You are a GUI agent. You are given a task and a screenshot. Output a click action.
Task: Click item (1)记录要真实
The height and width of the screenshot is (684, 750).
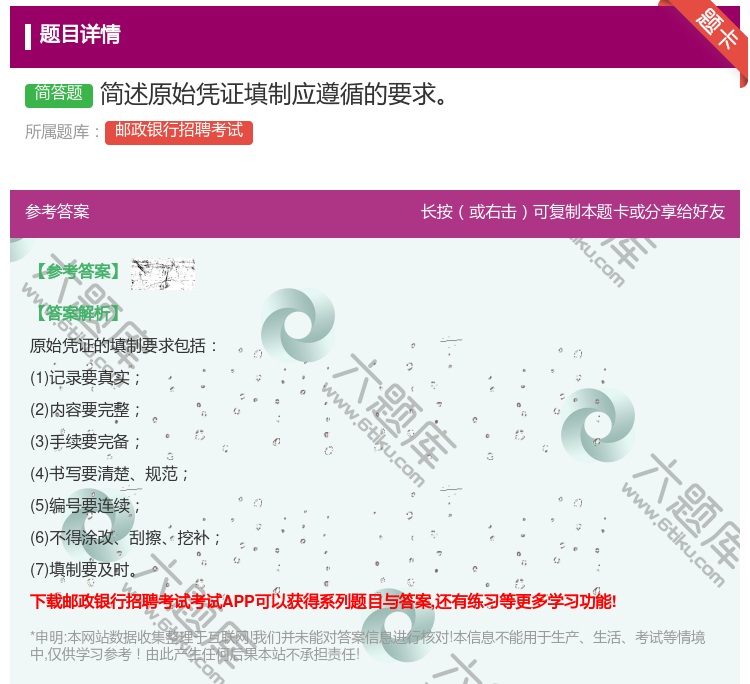pos(85,378)
